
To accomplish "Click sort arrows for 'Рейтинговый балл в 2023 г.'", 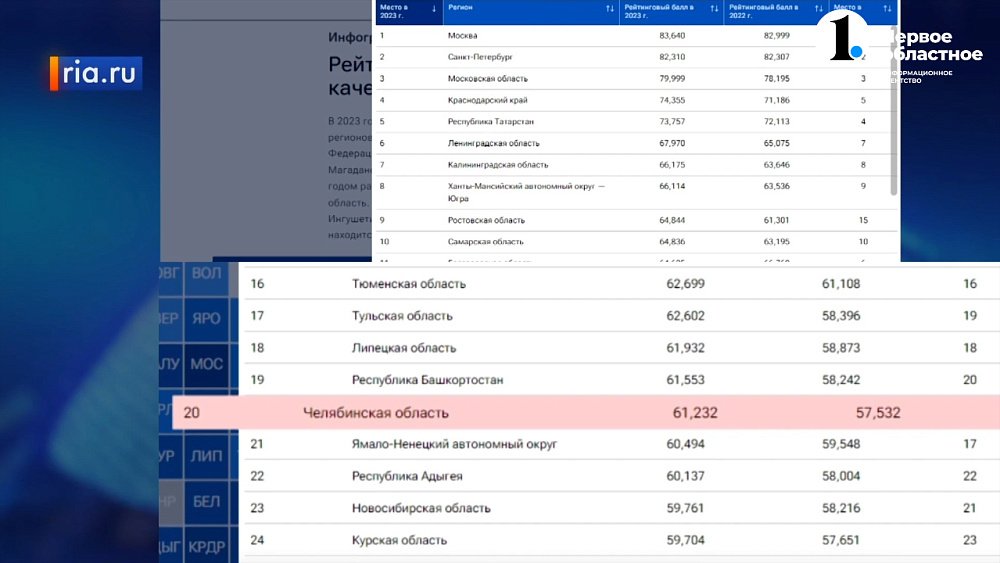I will [x=714, y=9].
